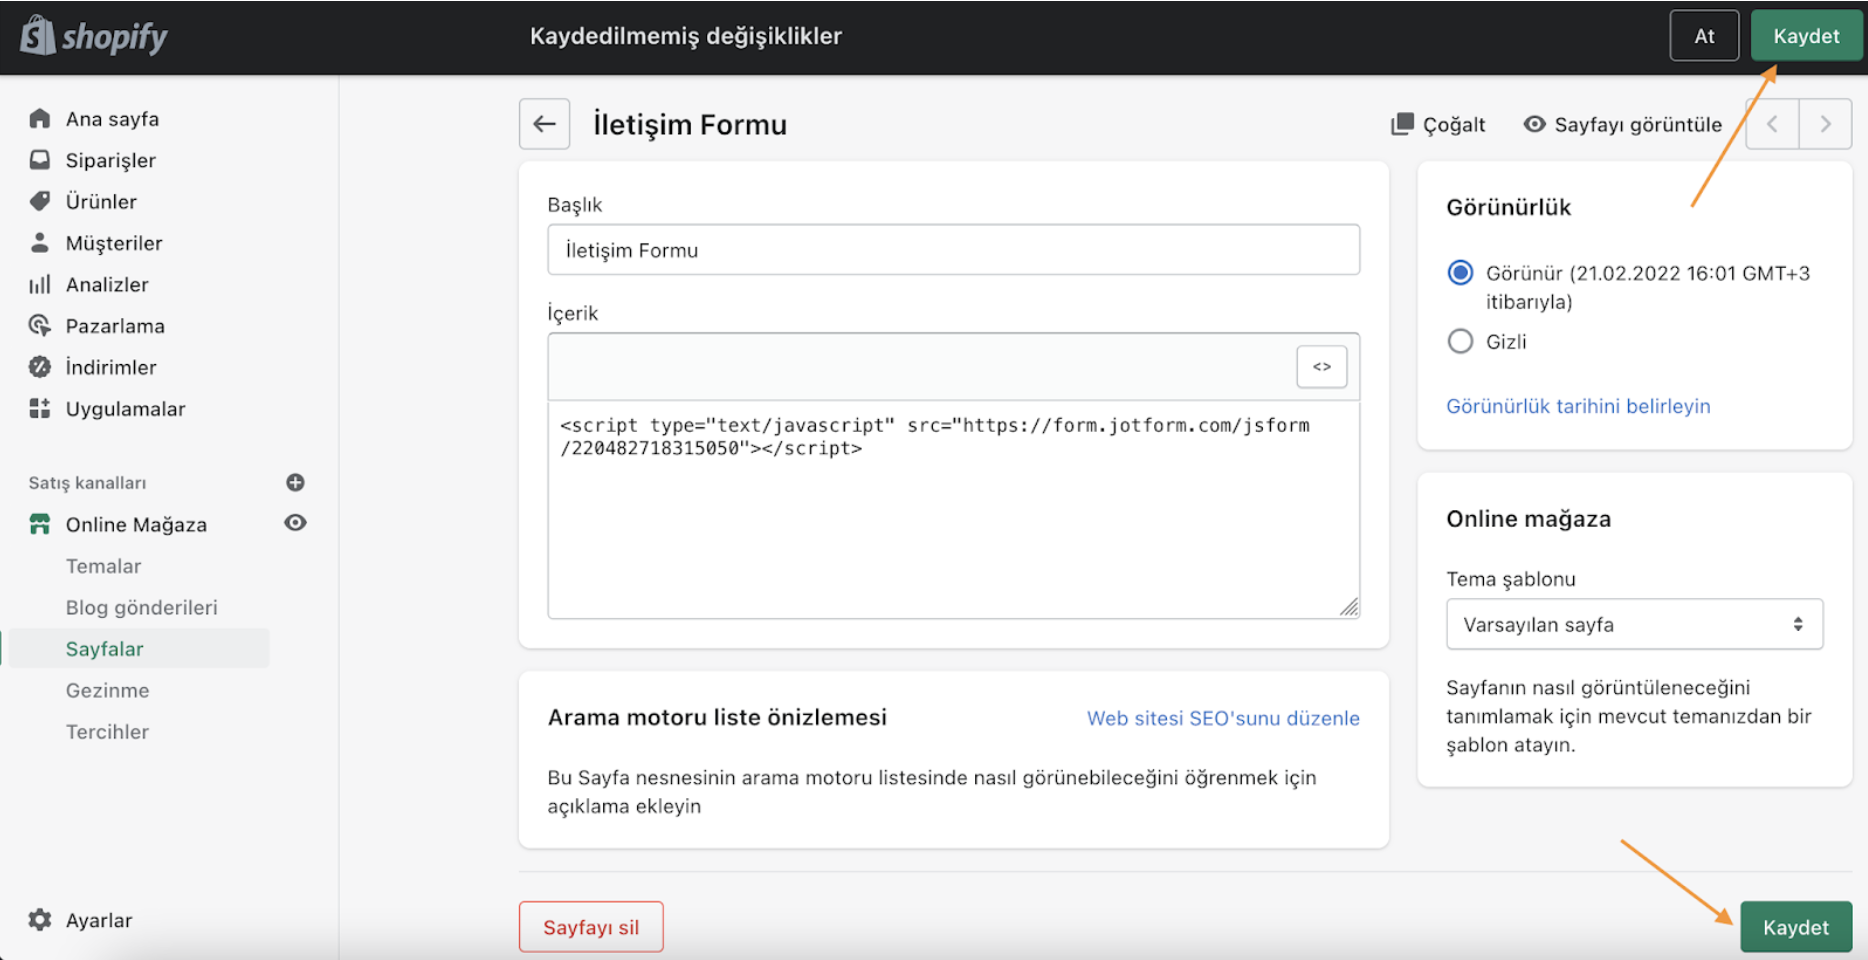Screen dimensions: 1868x960
Task: Click the At discard button
Action: [1704, 36]
